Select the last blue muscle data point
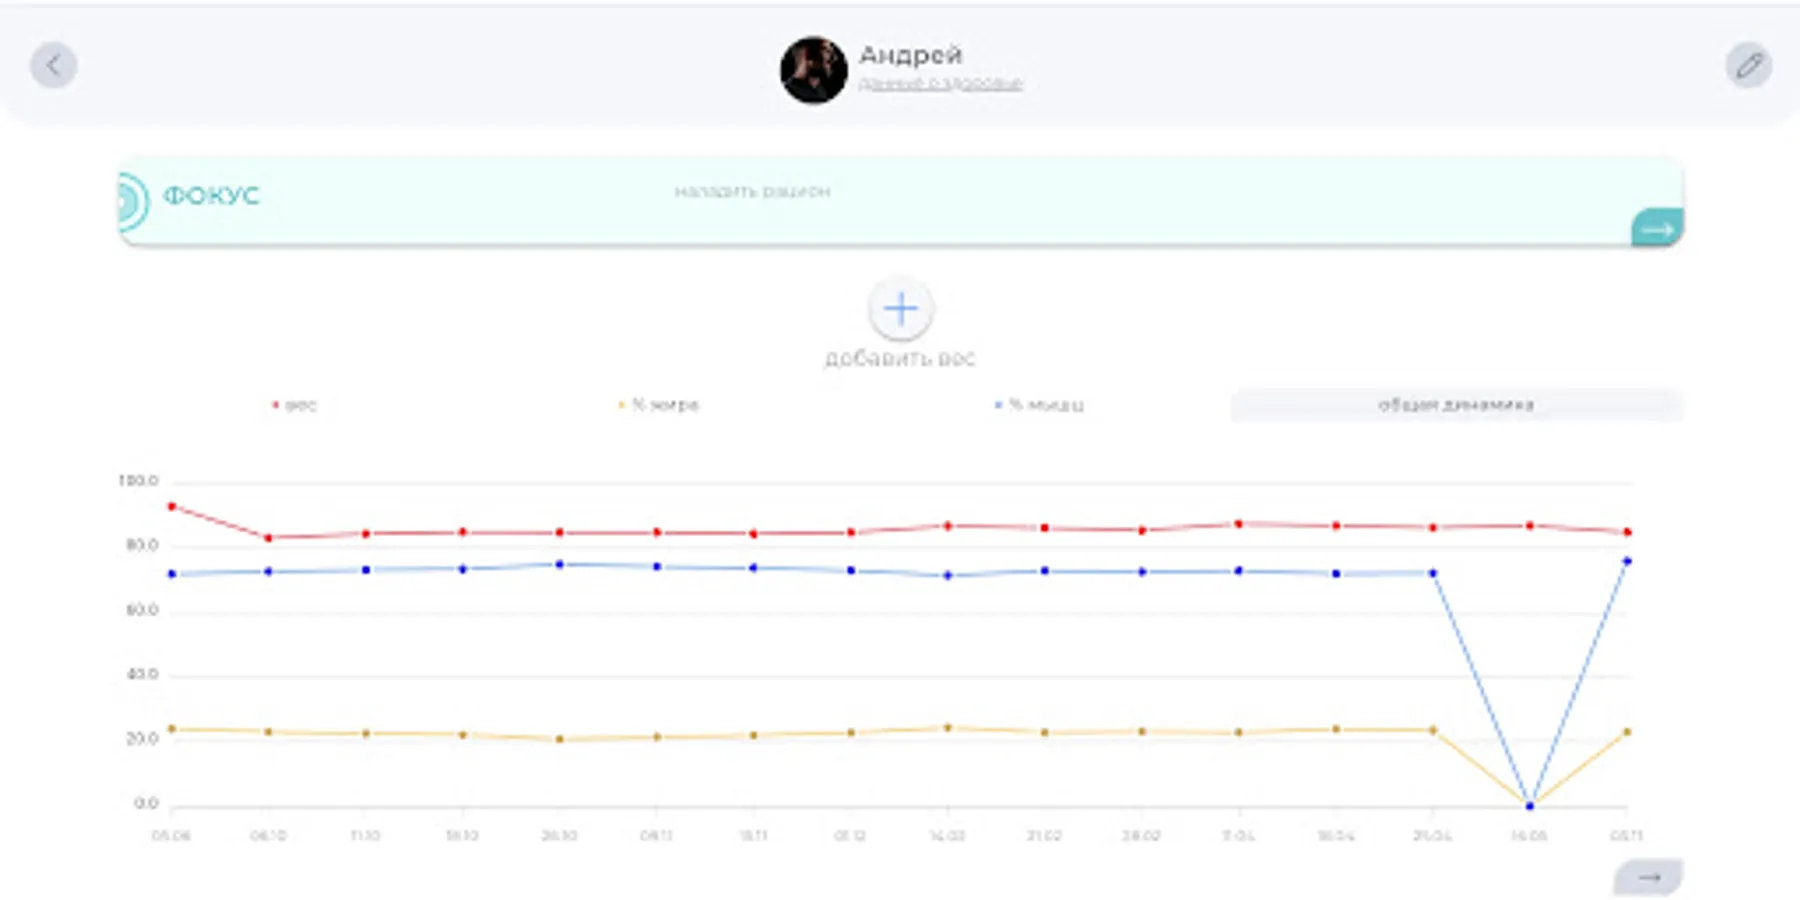The width and height of the screenshot is (1800, 900). (x=1627, y=562)
